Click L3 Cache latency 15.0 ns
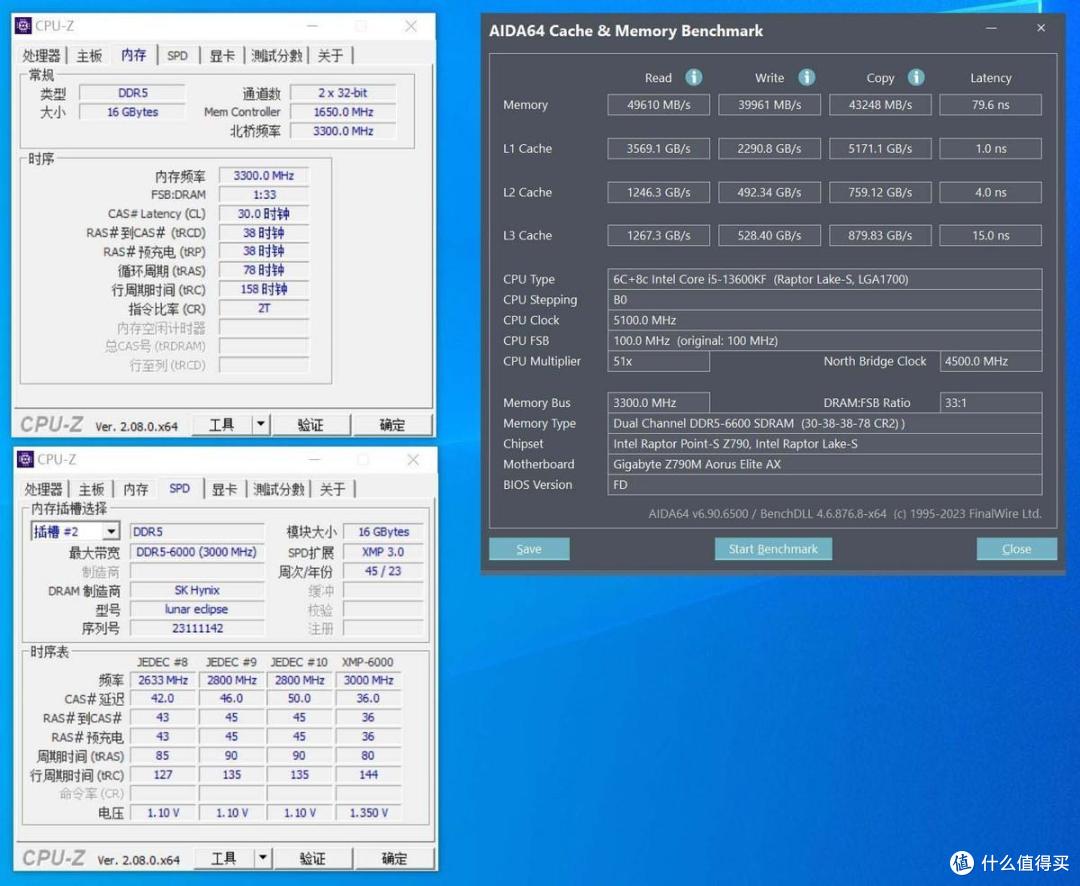The width and height of the screenshot is (1080, 886). [990, 236]
